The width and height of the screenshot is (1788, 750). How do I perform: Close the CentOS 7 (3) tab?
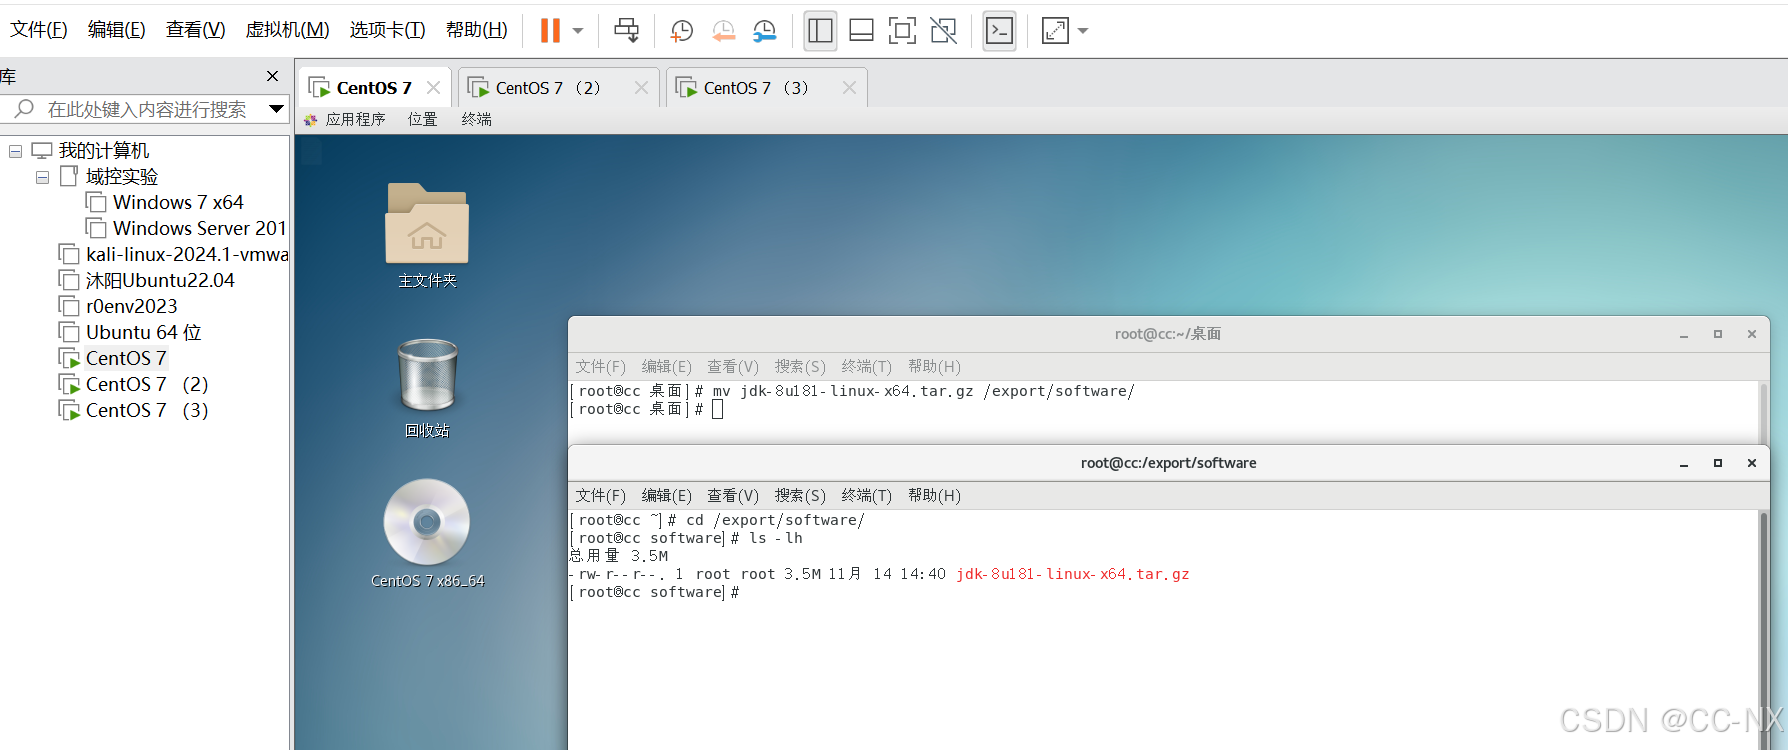point(849,88)
